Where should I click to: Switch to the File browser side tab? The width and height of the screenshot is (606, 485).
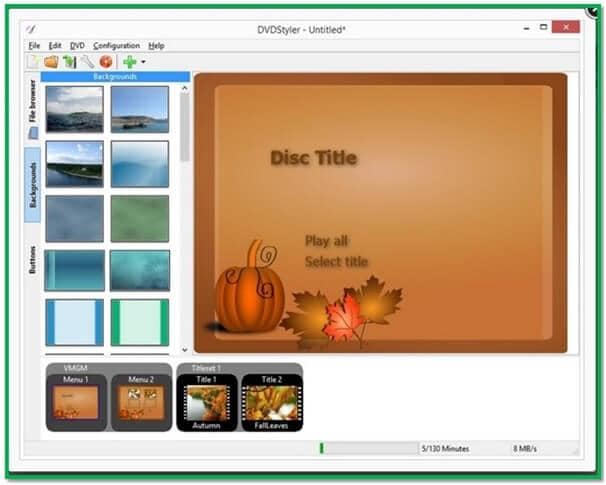[x=32, y=109]
